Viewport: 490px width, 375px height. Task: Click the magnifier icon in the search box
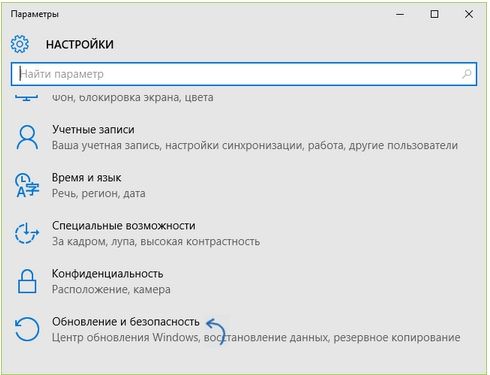(x=467, y=74)
